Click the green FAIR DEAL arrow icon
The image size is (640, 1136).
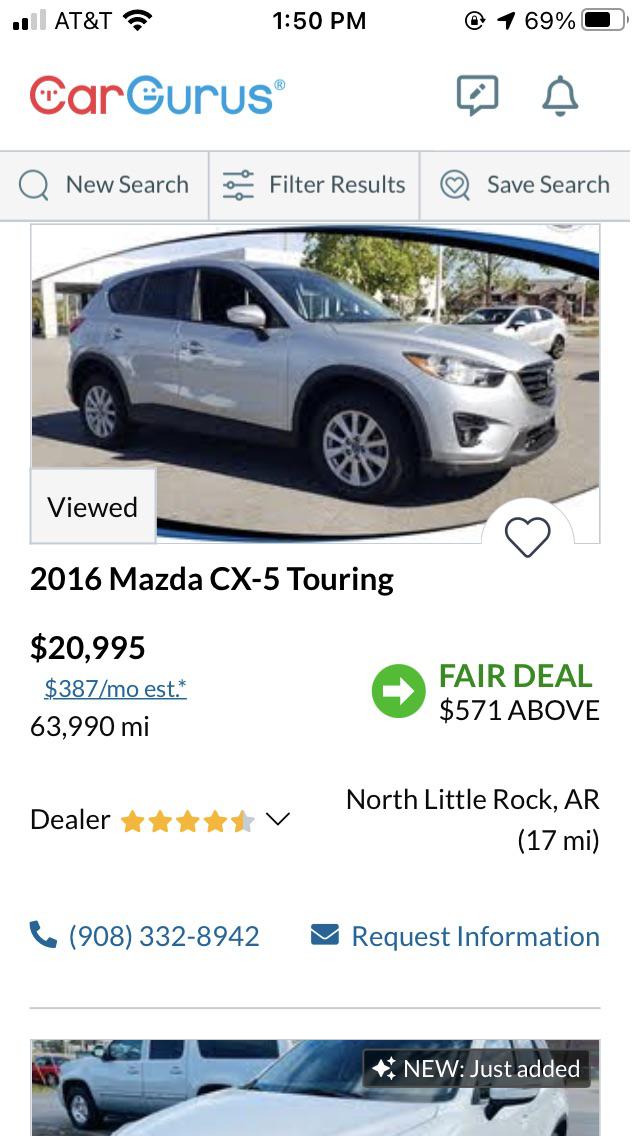coord(399,690)
